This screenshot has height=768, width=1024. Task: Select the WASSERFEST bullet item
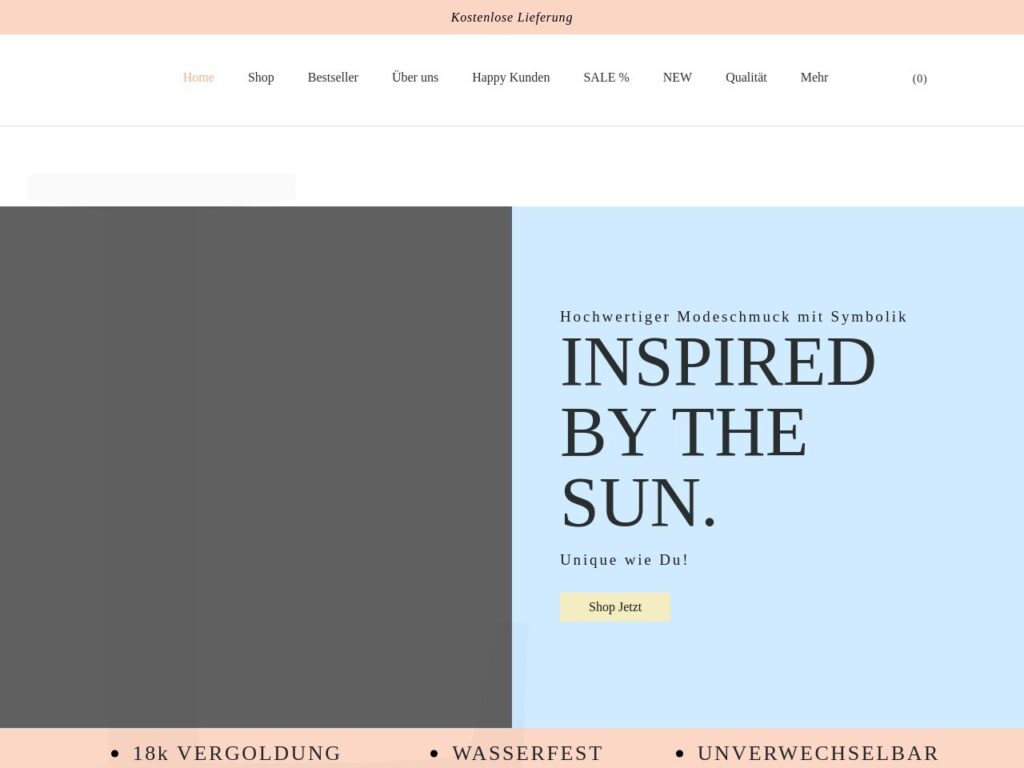[x=527, y=753]
